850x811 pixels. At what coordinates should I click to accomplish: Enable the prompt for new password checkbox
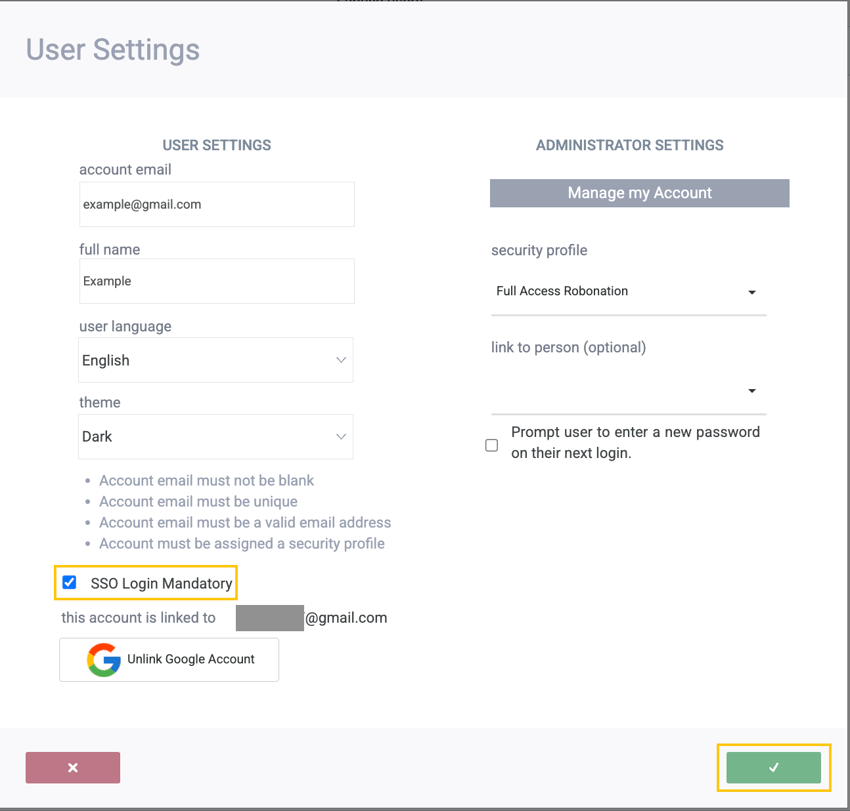click(x=492, y=445)
